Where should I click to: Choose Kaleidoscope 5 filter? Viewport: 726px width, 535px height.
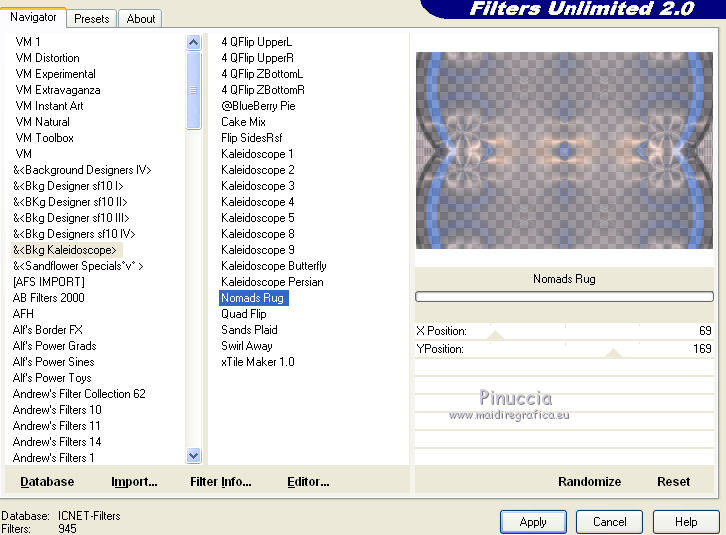(x=257, y=218)
